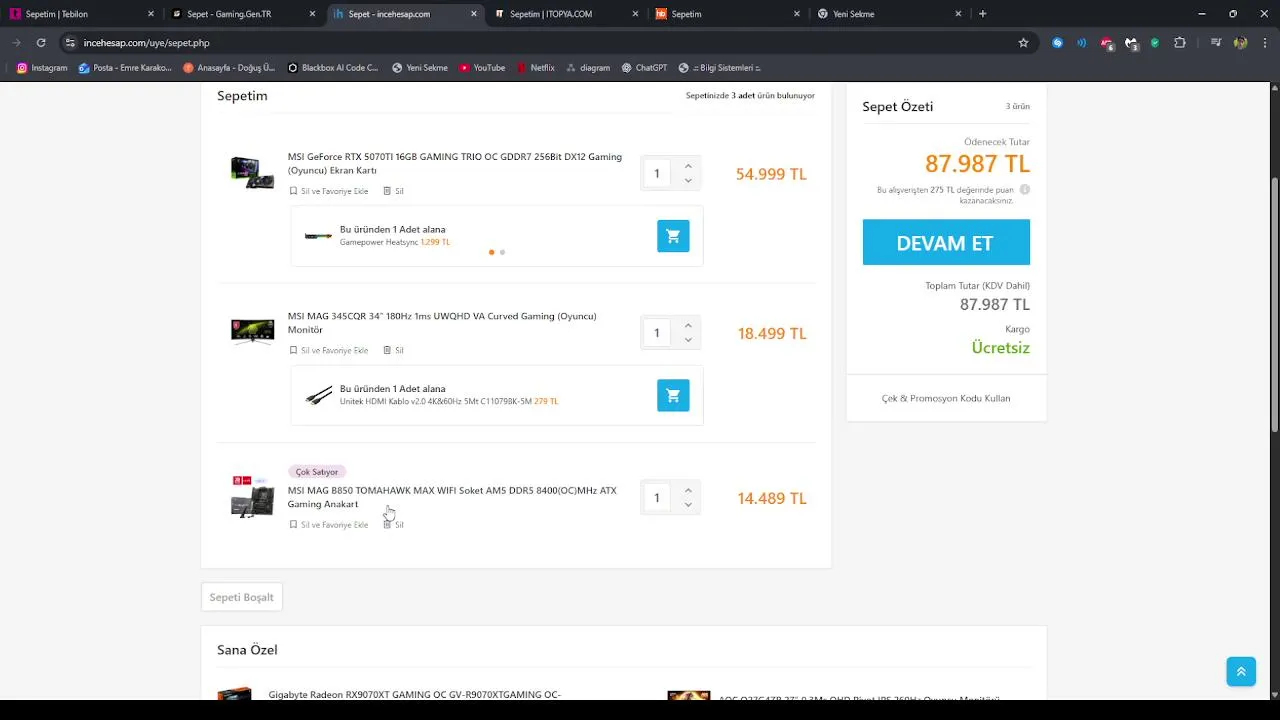Click Çek & Promosyon Kodu Kullan link

[946, 398]
